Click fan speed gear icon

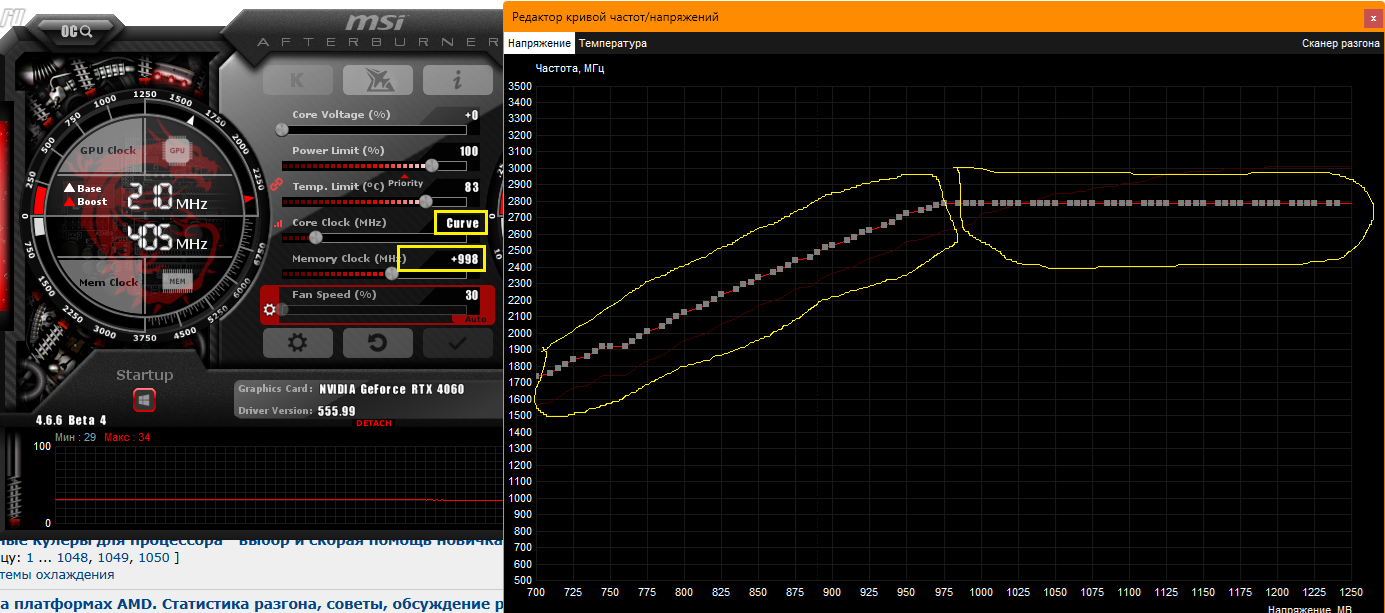click(269, 309)
